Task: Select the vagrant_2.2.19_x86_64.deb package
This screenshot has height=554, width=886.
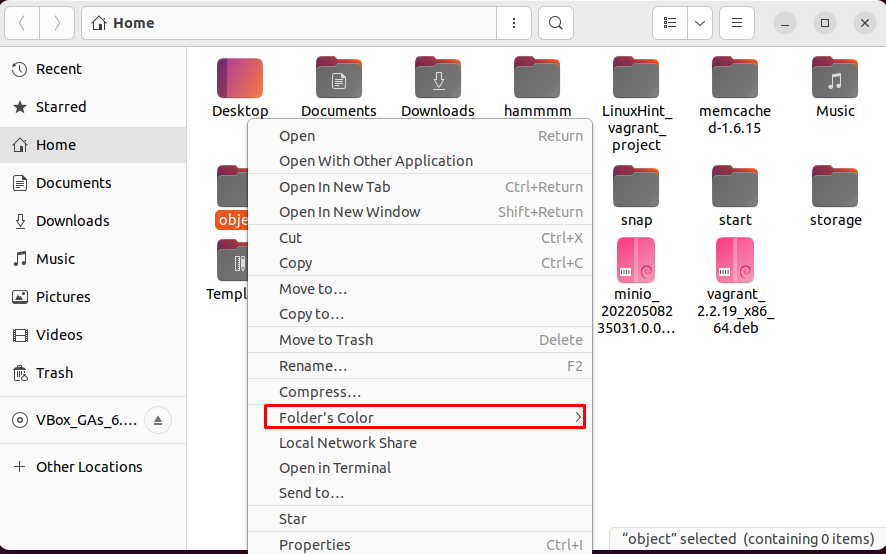Action: pyautogui.click(x=735, y=260)
